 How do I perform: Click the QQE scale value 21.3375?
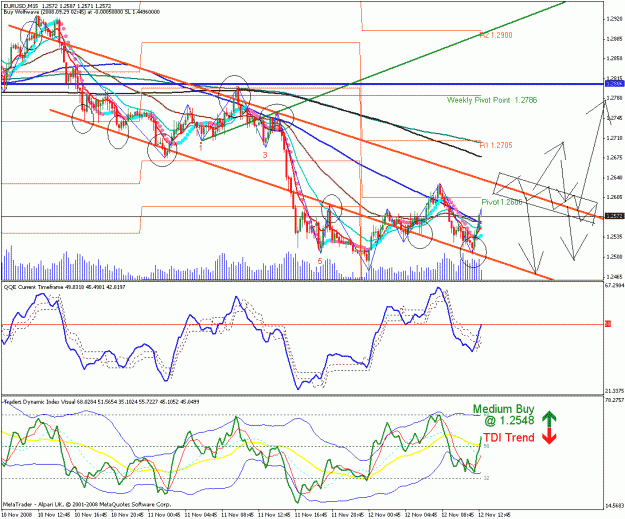click(614, 390)
